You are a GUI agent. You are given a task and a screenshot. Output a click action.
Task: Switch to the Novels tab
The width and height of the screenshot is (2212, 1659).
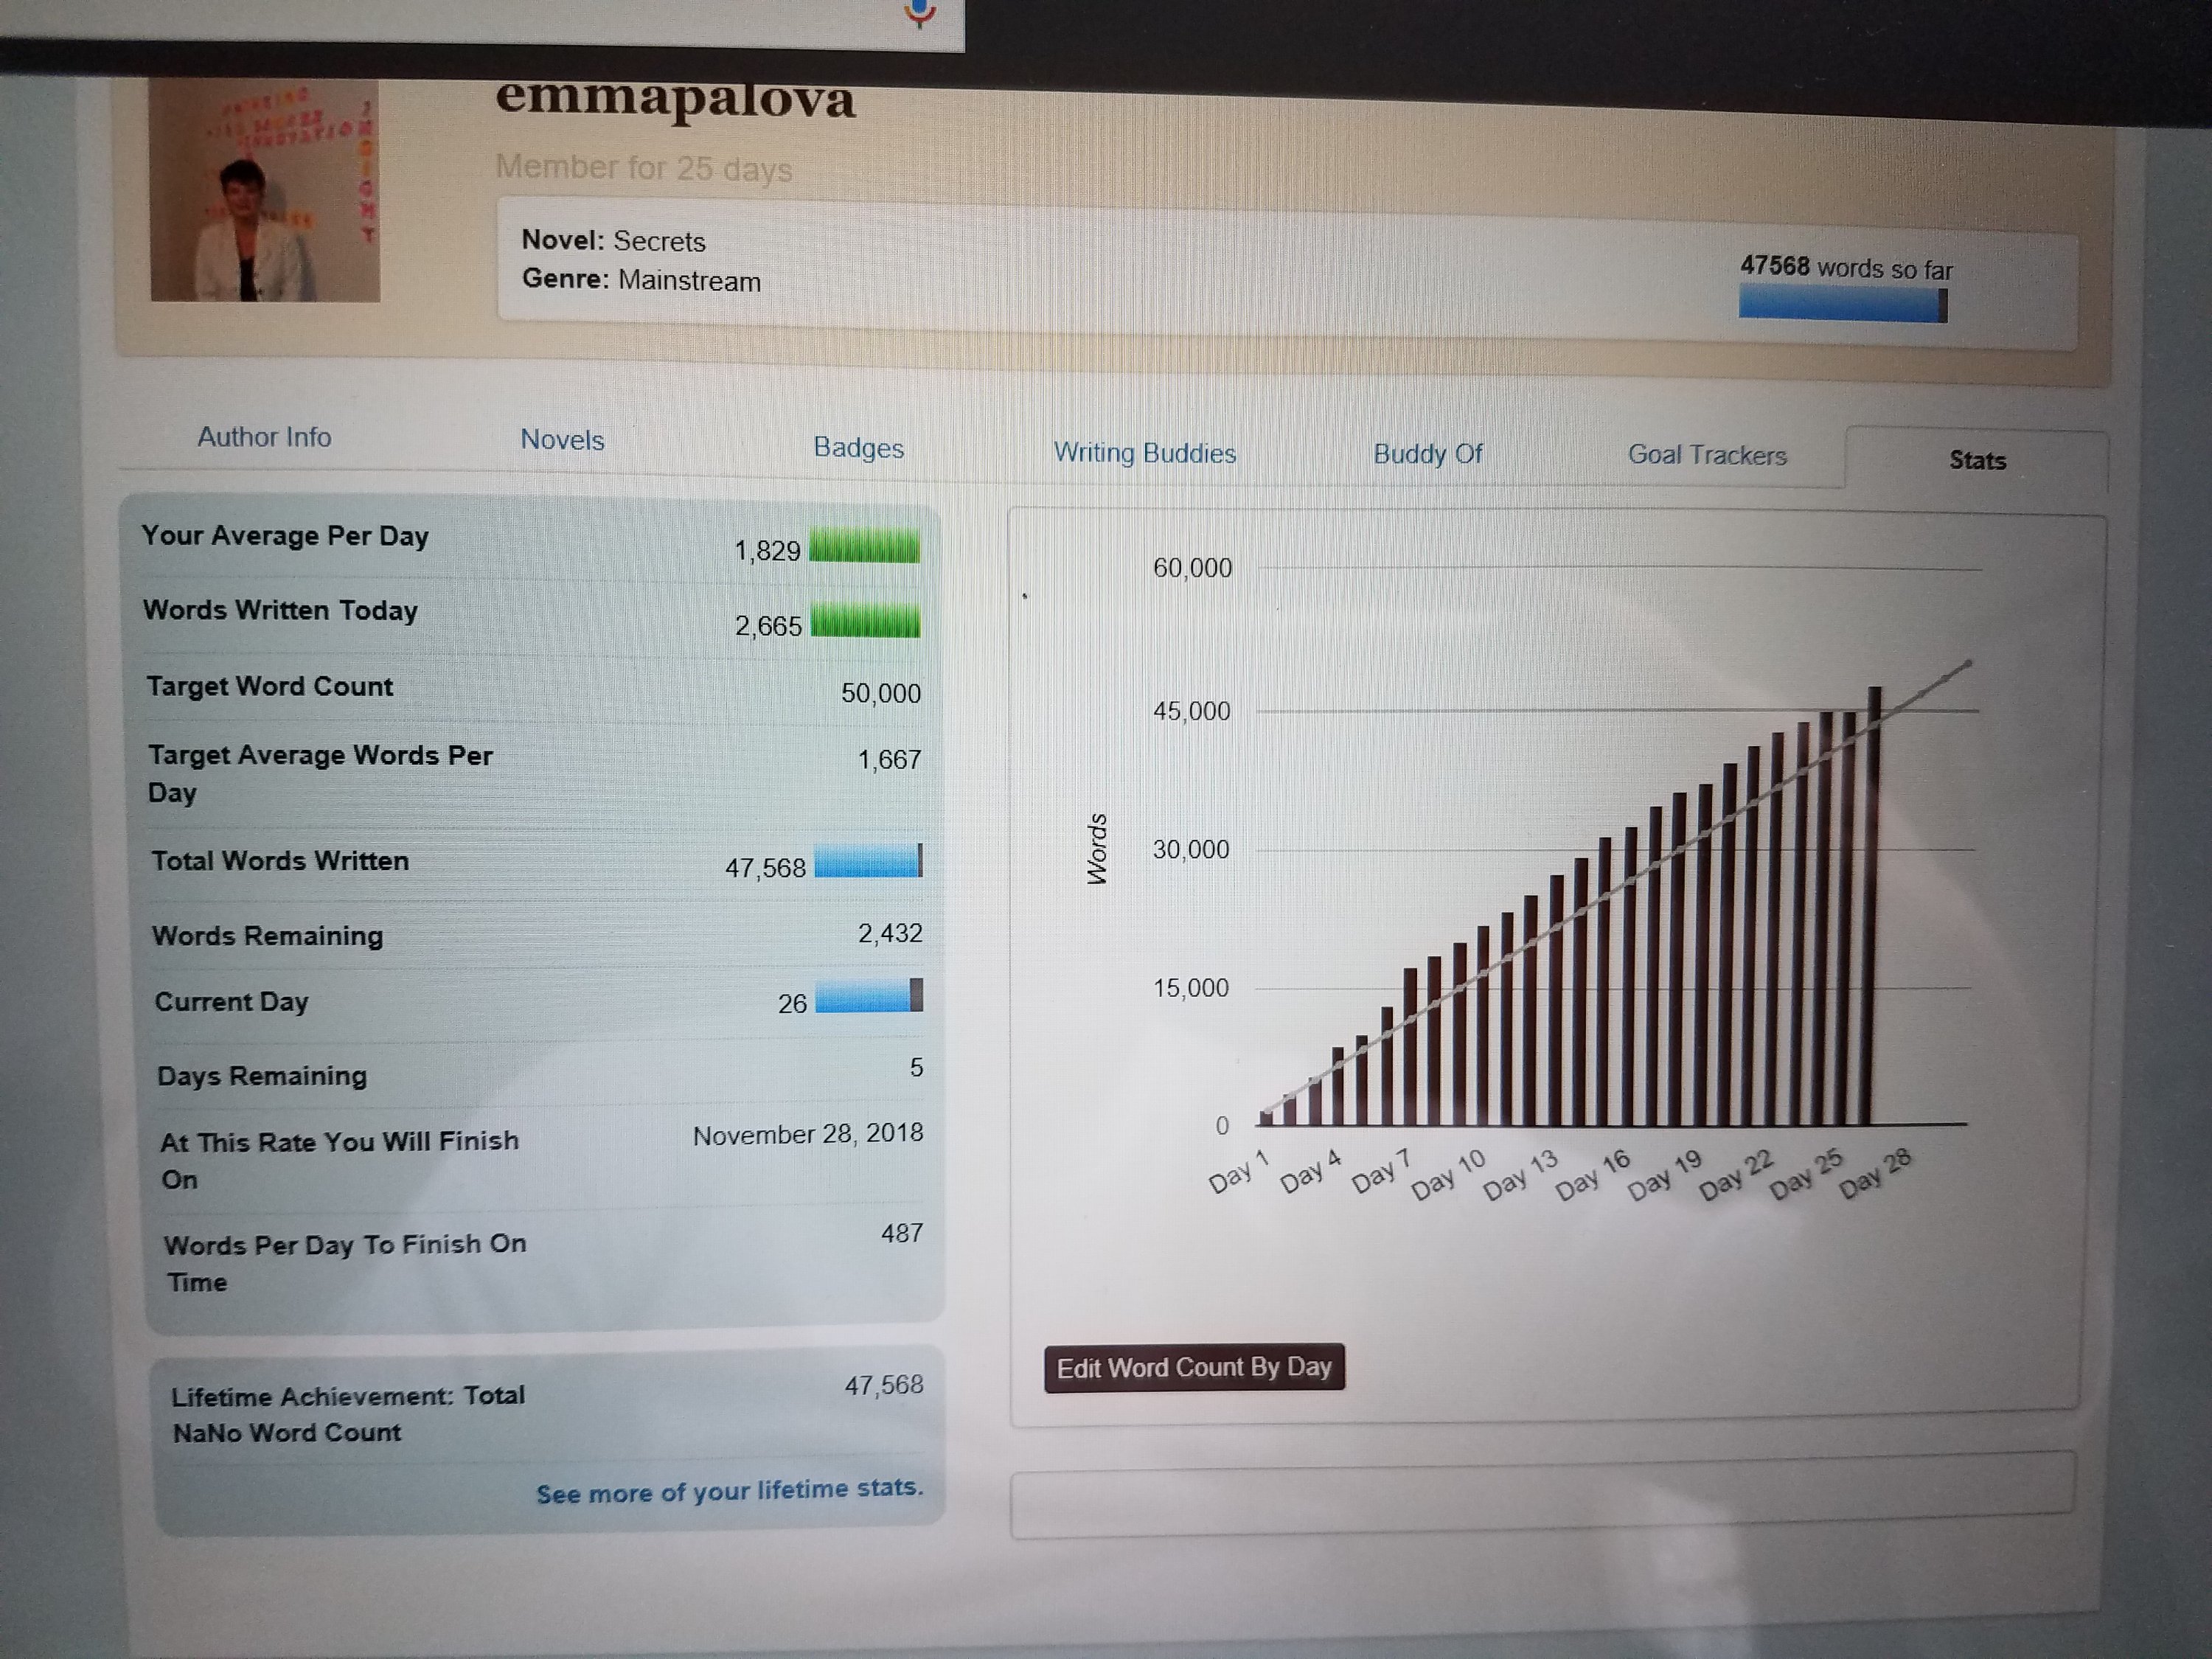[x=562, y=441]
